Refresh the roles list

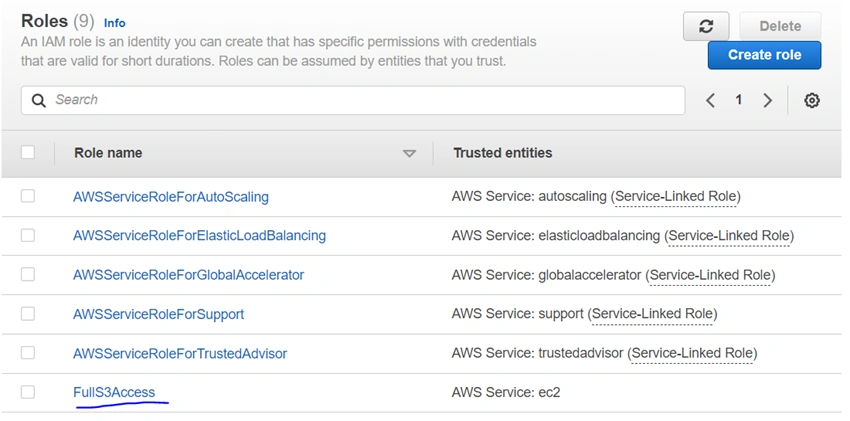(x=706, y=26)
